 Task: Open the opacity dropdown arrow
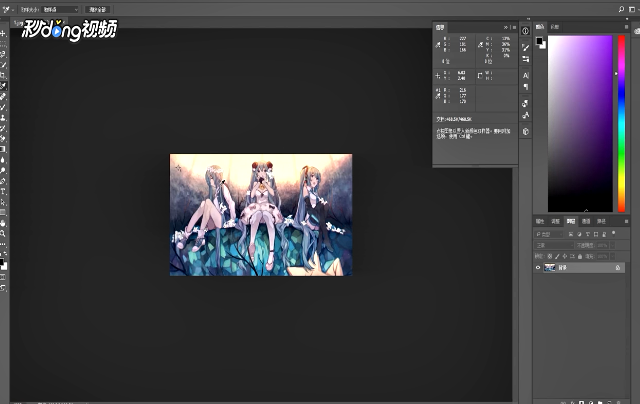pos(612,245)
